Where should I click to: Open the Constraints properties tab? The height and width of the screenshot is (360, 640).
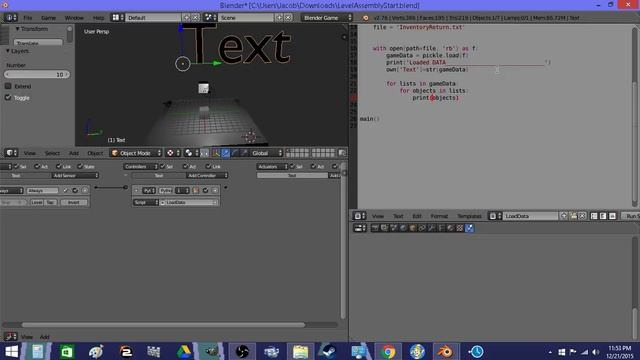pos(422,228)
